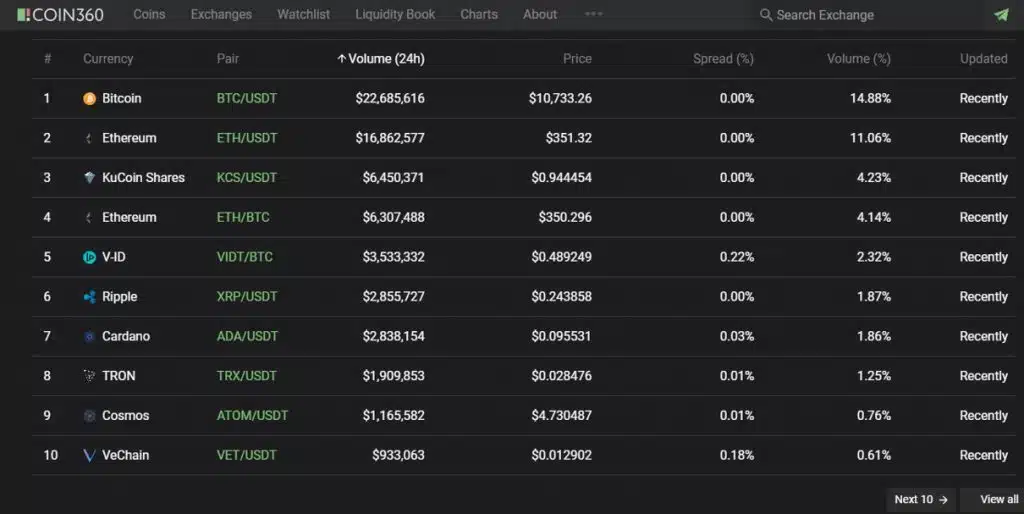Click the Ripple coin icon
1024x514 pixels.
[89, 297]
